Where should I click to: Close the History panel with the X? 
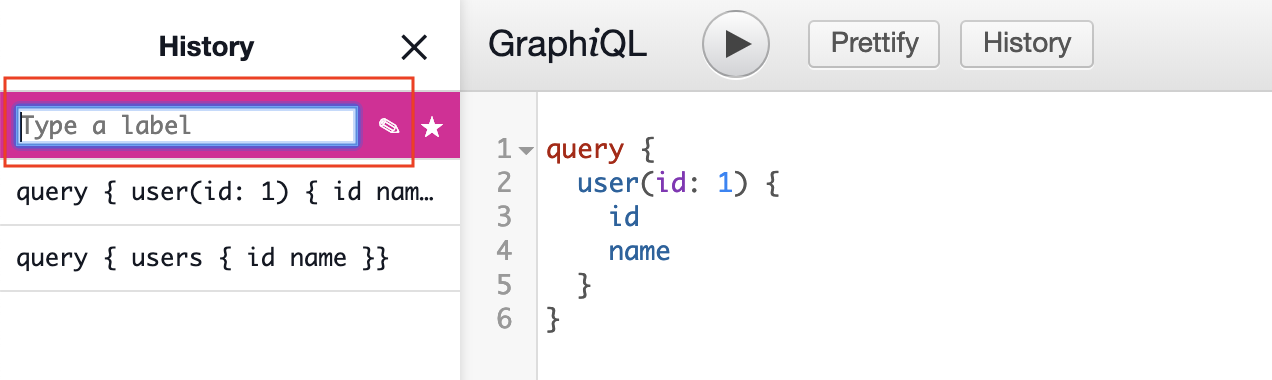pyautogui.click(x=413, y=46)
